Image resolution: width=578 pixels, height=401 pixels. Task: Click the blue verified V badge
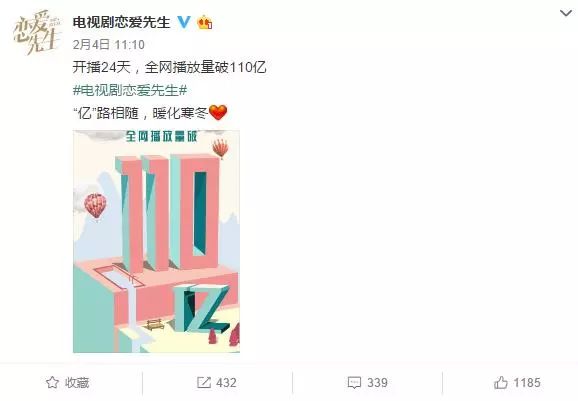(x=184, y=22)
